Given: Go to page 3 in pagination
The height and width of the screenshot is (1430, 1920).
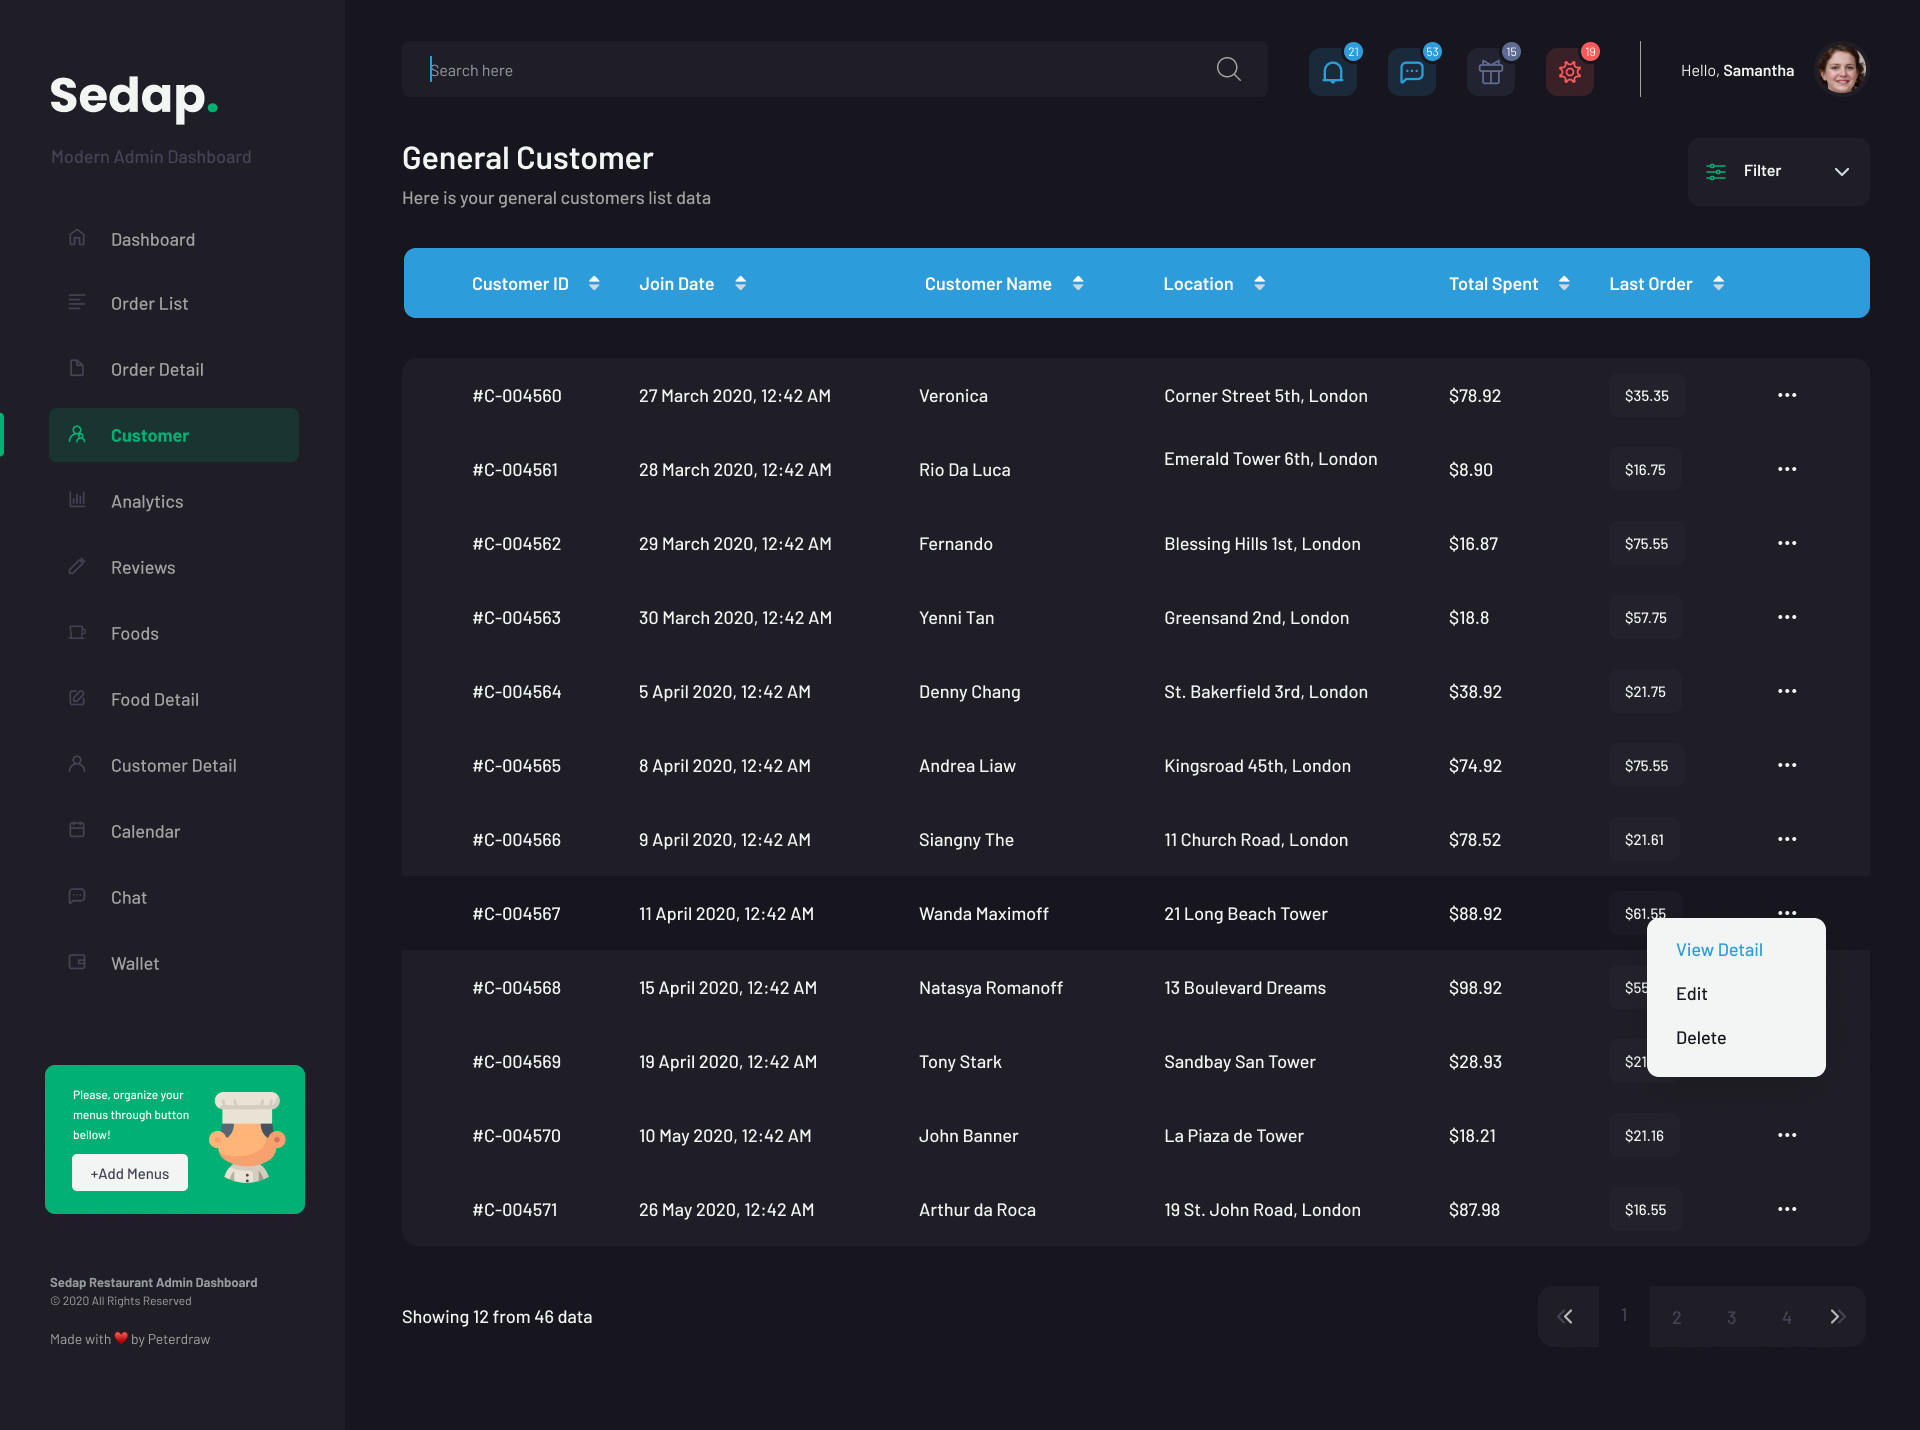Looking at the screenshot, I should point(1731,1317).
